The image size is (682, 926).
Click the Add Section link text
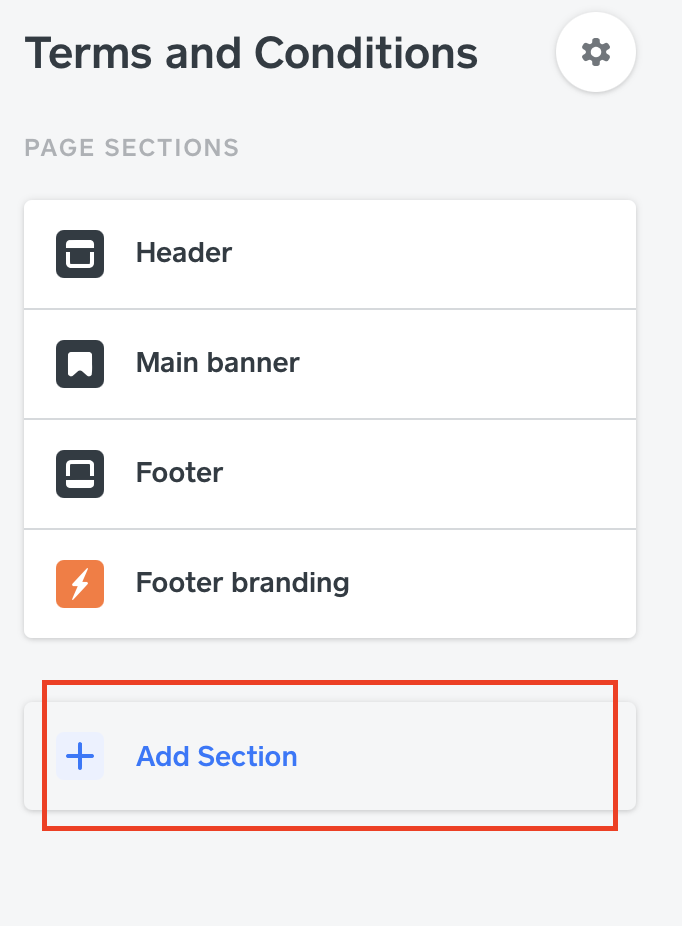click(x=216, y=756)
